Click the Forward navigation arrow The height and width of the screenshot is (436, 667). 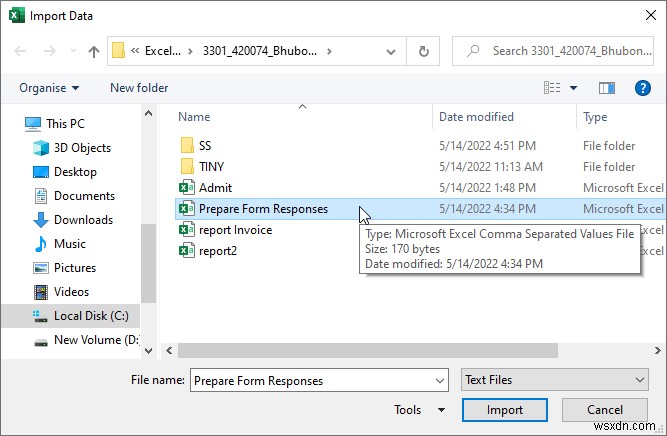click(x=50, y=51)
